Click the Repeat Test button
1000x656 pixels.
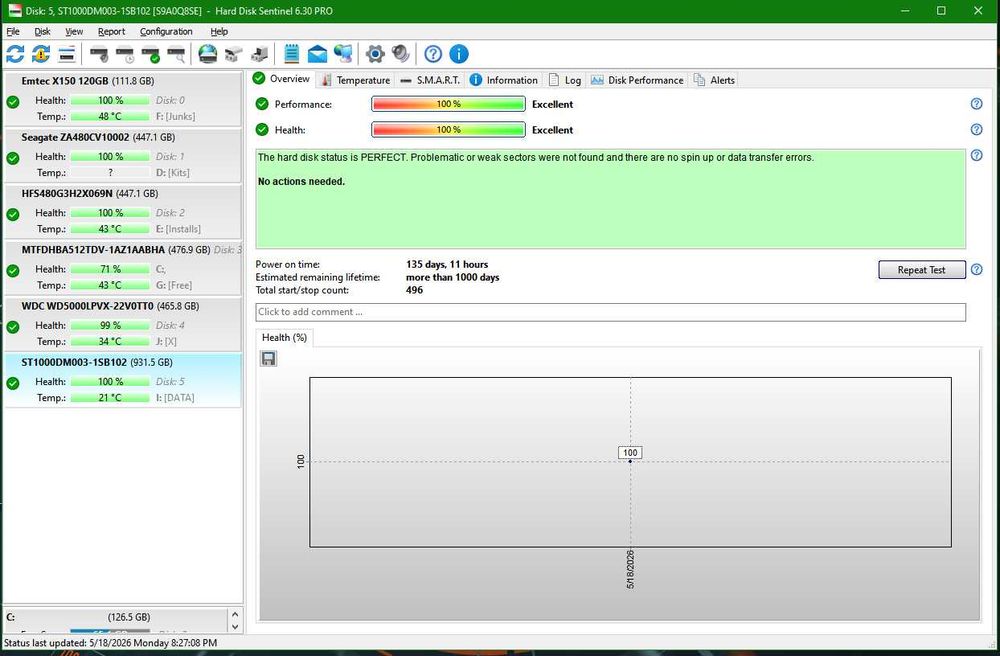(922, 270)
